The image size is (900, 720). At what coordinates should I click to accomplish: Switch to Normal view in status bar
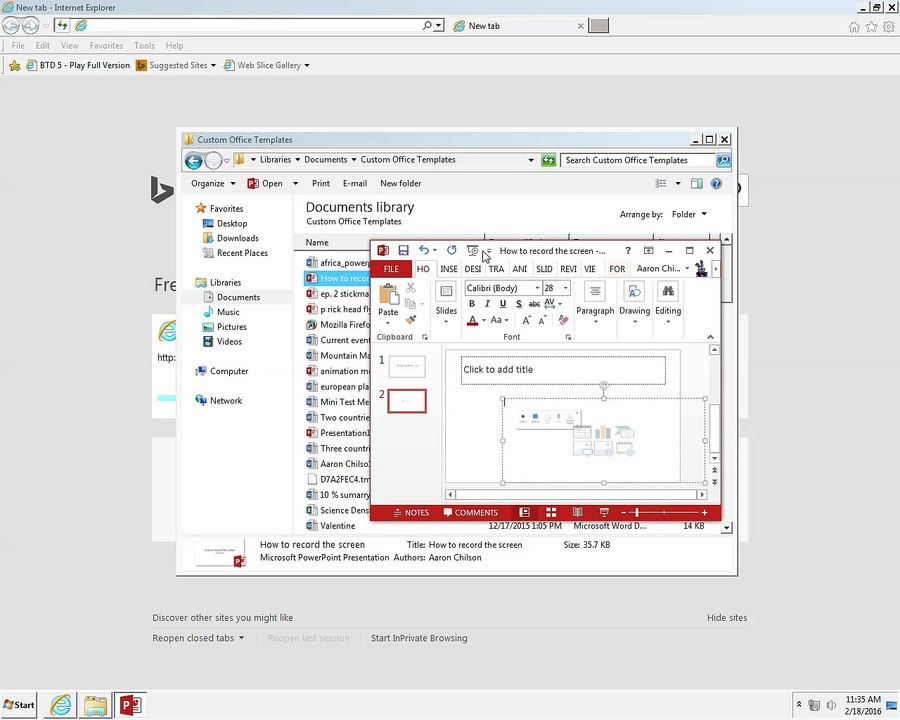pyautogui.click(x=524, y=512)
